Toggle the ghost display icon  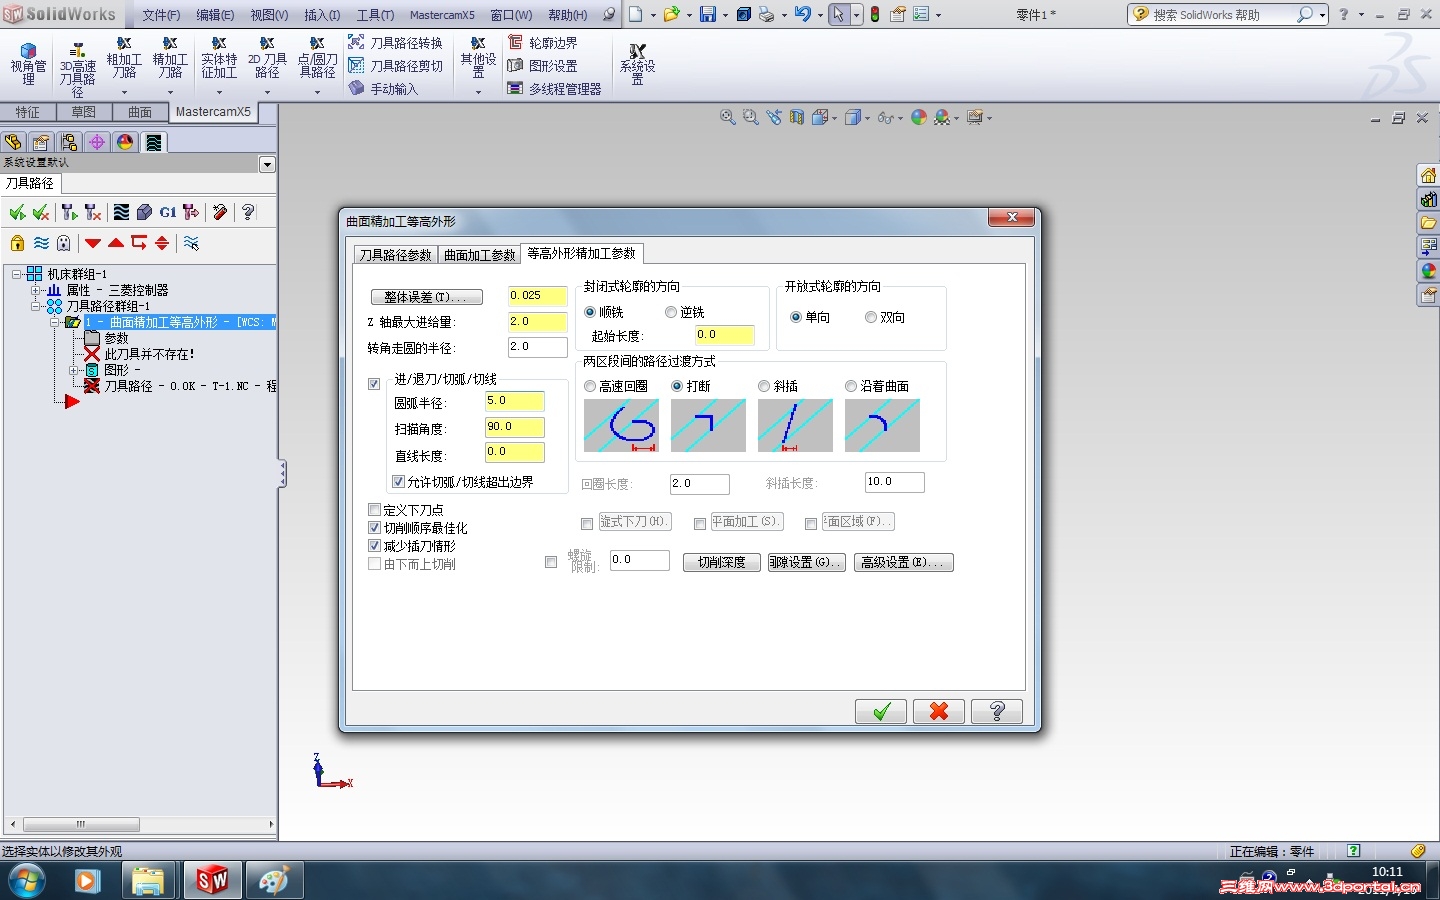click(64, 243)
